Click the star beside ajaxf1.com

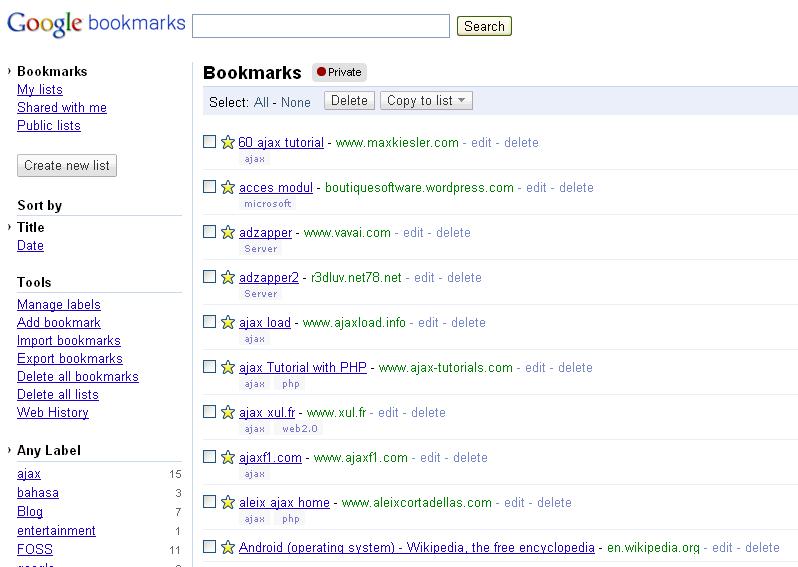pyautogui.click(x=227, y=457)
